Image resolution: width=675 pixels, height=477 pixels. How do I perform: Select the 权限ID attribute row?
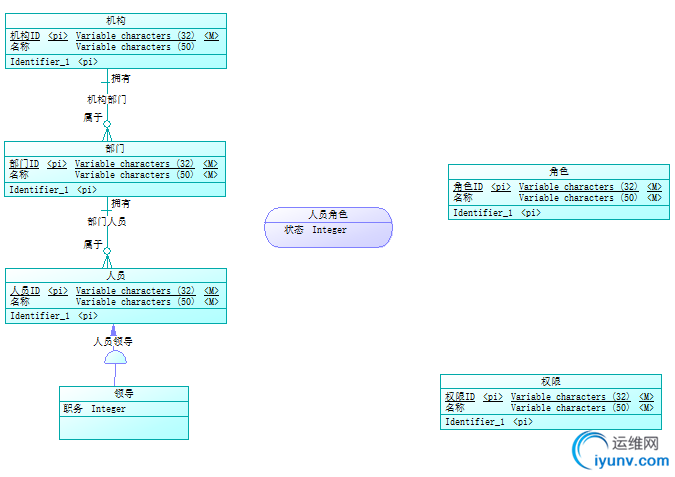[550, 396]
